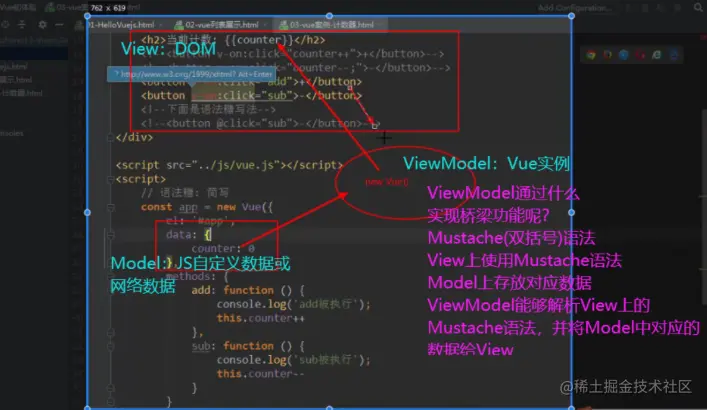Viewport: 707px width, 410px height.
Task: Click the methods: { line
Action: [197, 276]
